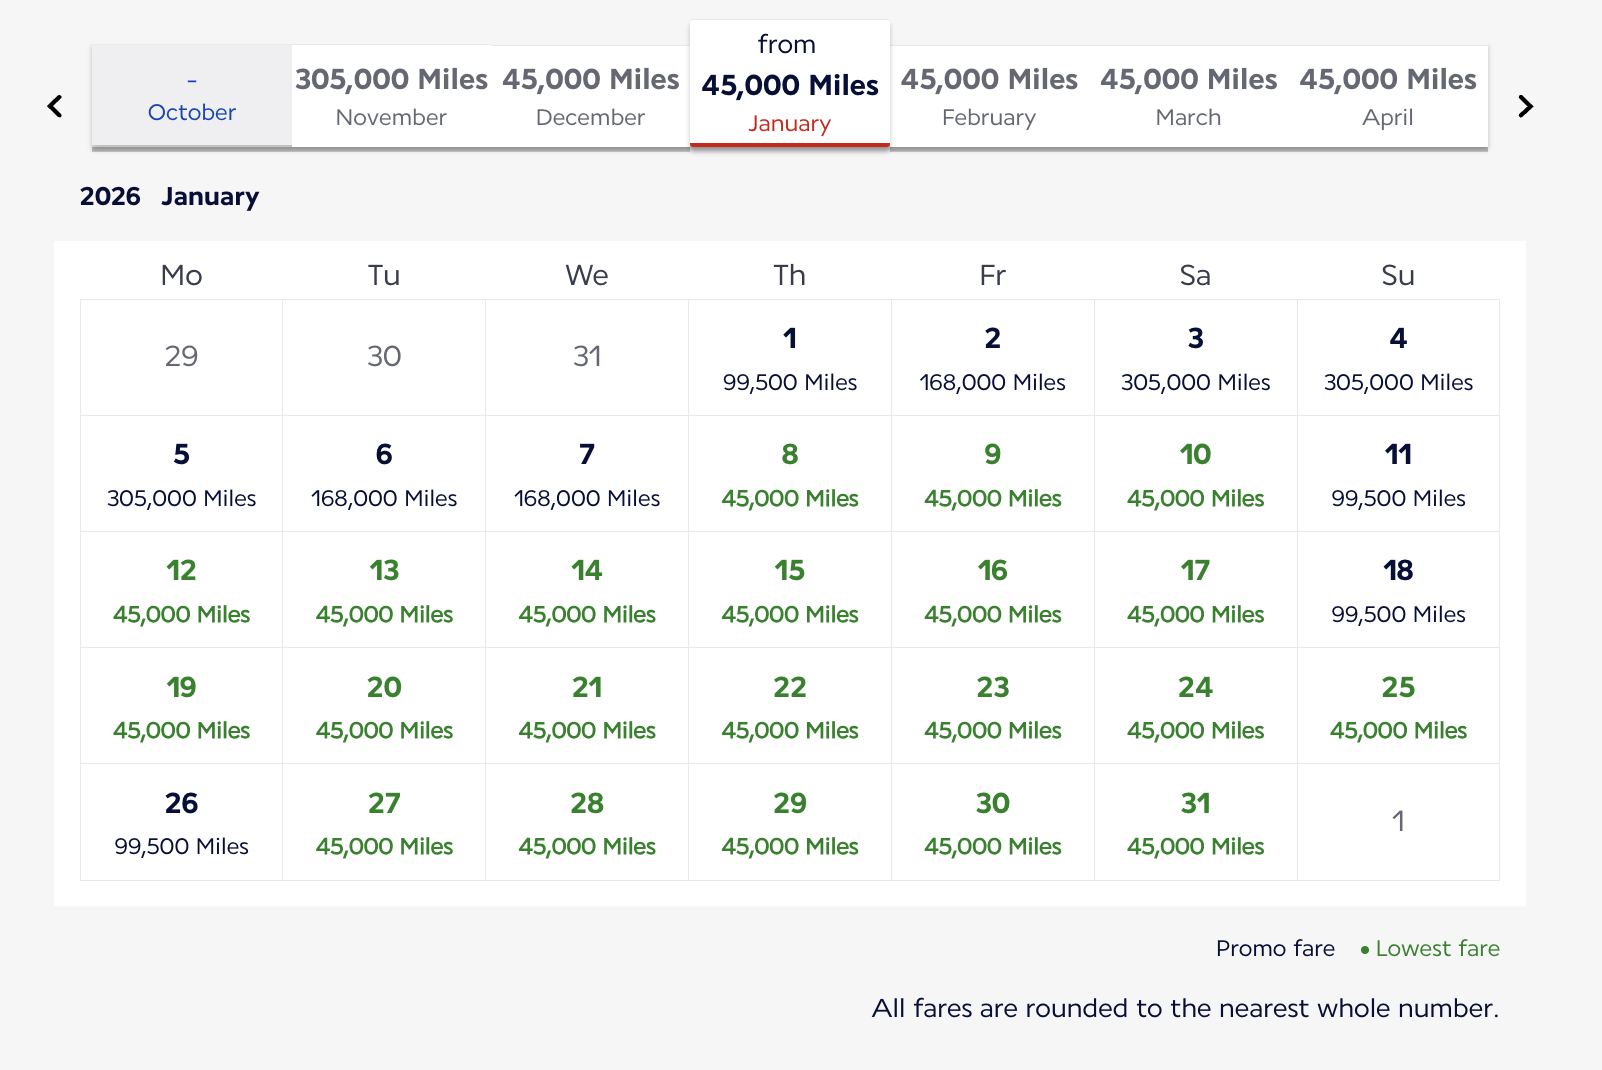Screen dimensions: 1602x1070
Task: Choose the February month tab
Action: point(989,96)
